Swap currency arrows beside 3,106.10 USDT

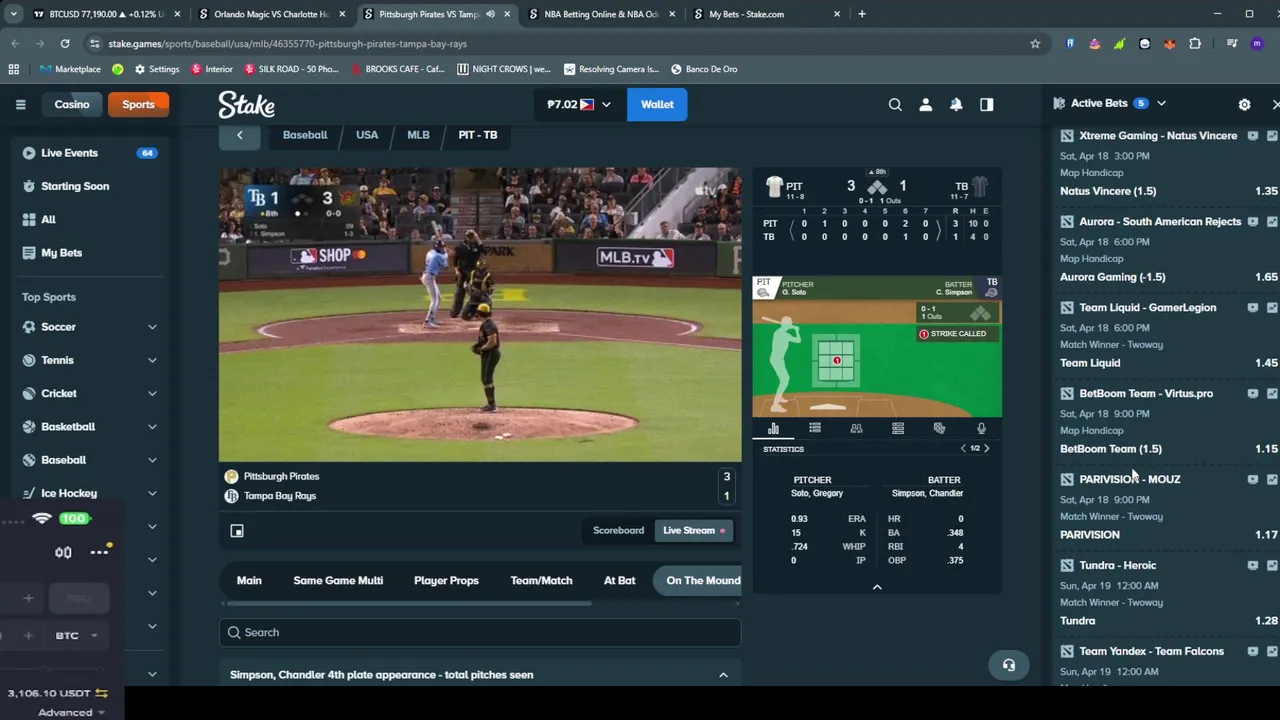(x=101, y=693)
